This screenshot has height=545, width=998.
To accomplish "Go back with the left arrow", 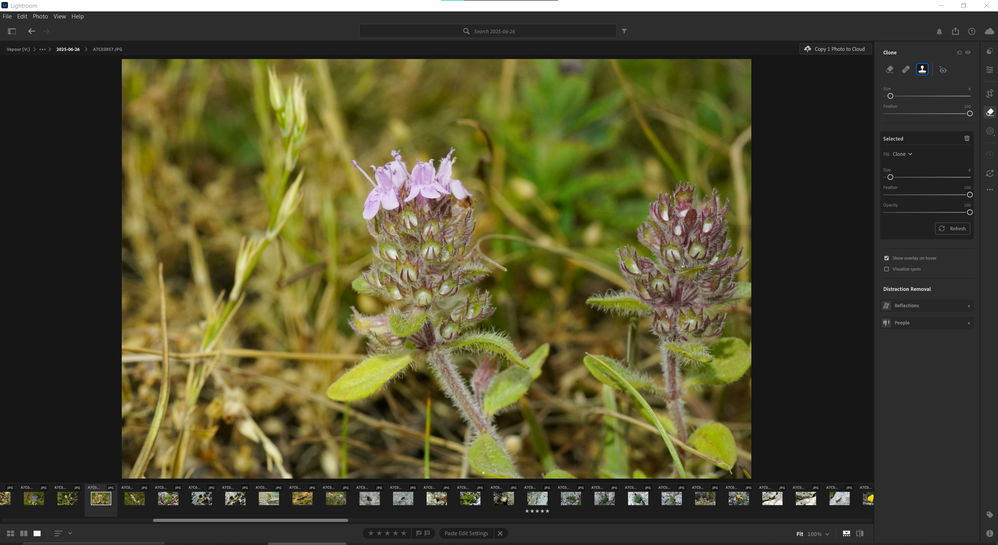I will pos(31,31).
